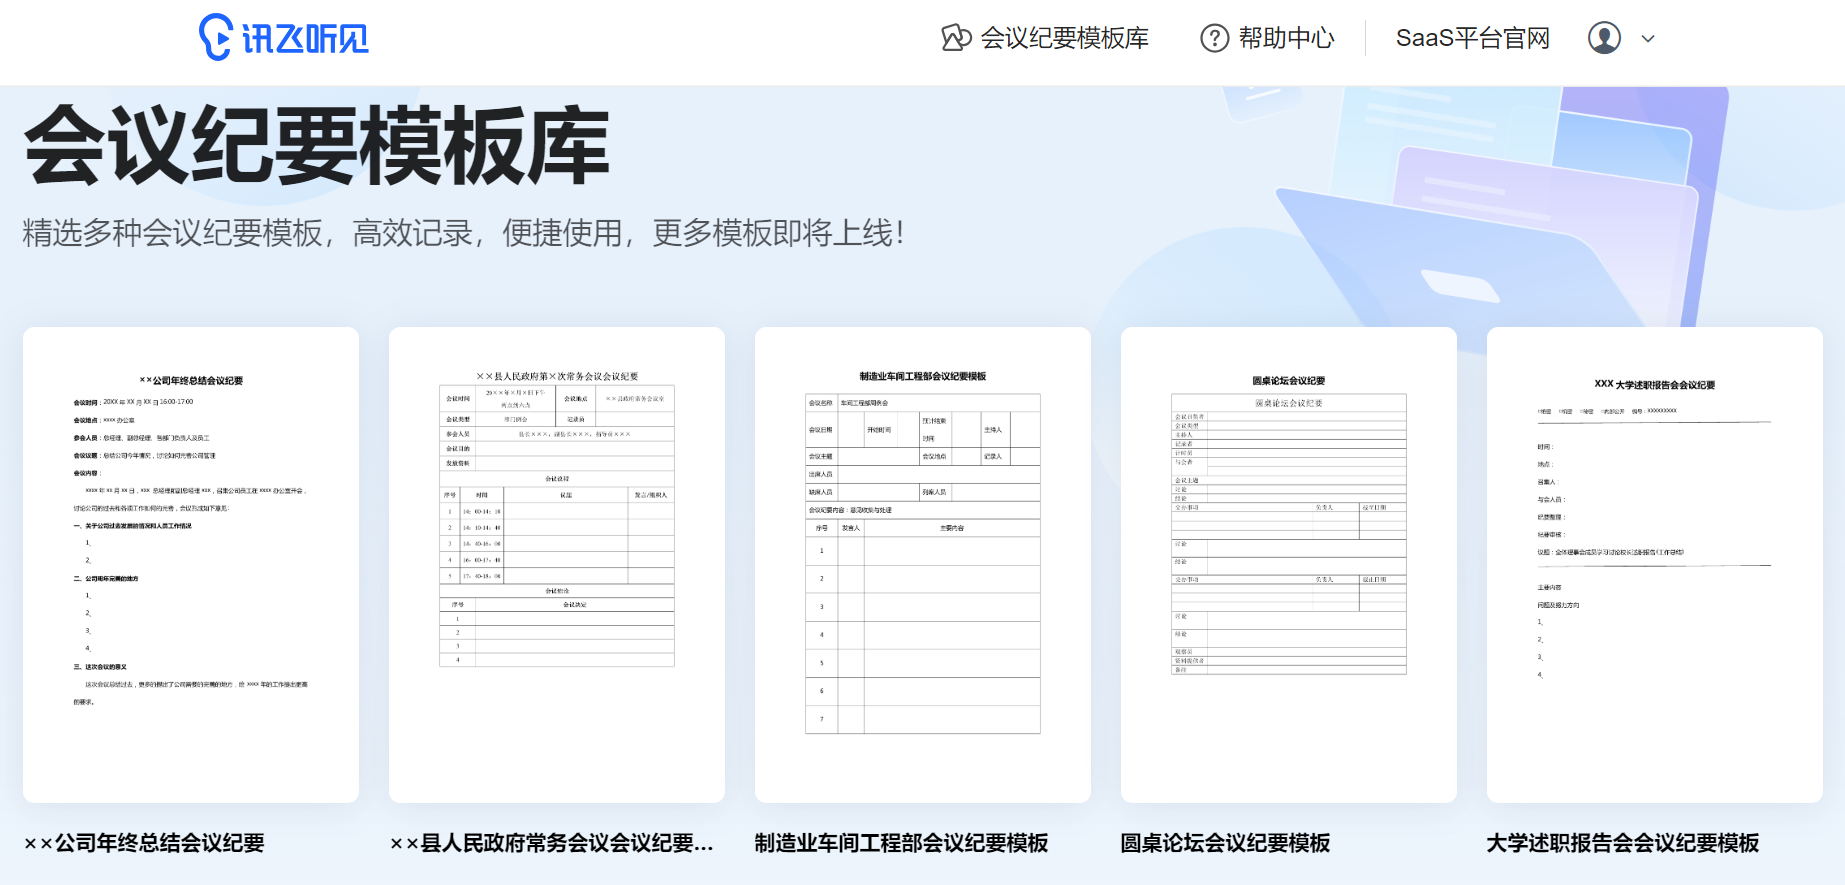The height and width of the screenshot is (885, 1845).
Task: Click the 帮助中心 question mark icon
Action: pos(1214,38)
